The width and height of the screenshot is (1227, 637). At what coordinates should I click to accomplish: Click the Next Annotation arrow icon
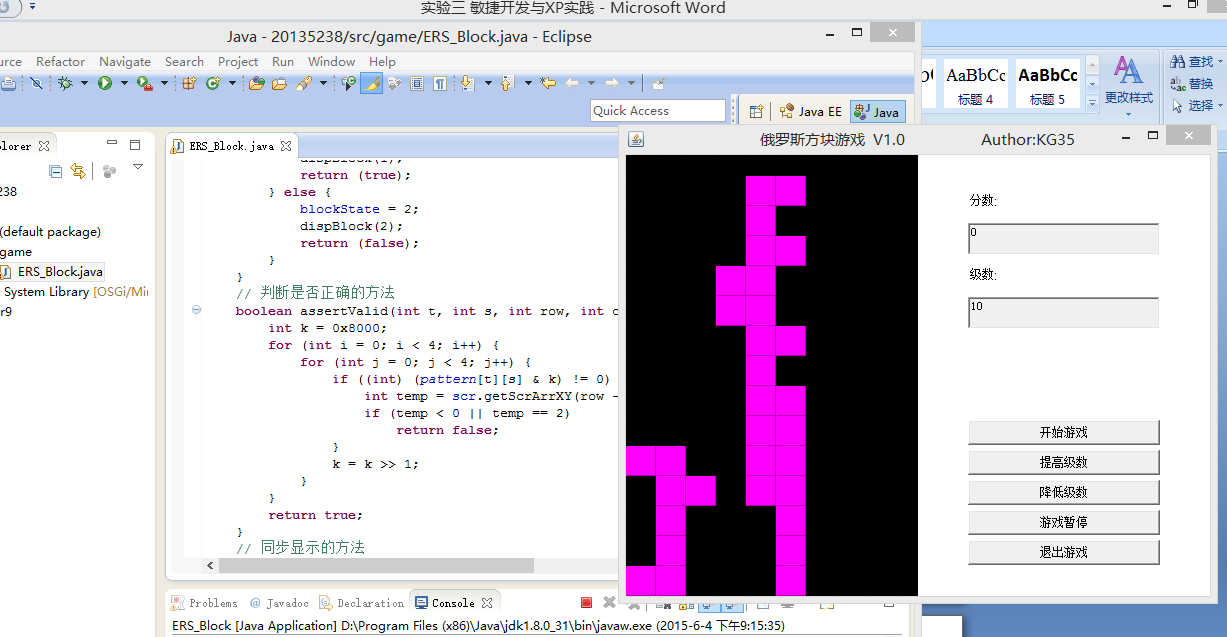click(467, 83)
